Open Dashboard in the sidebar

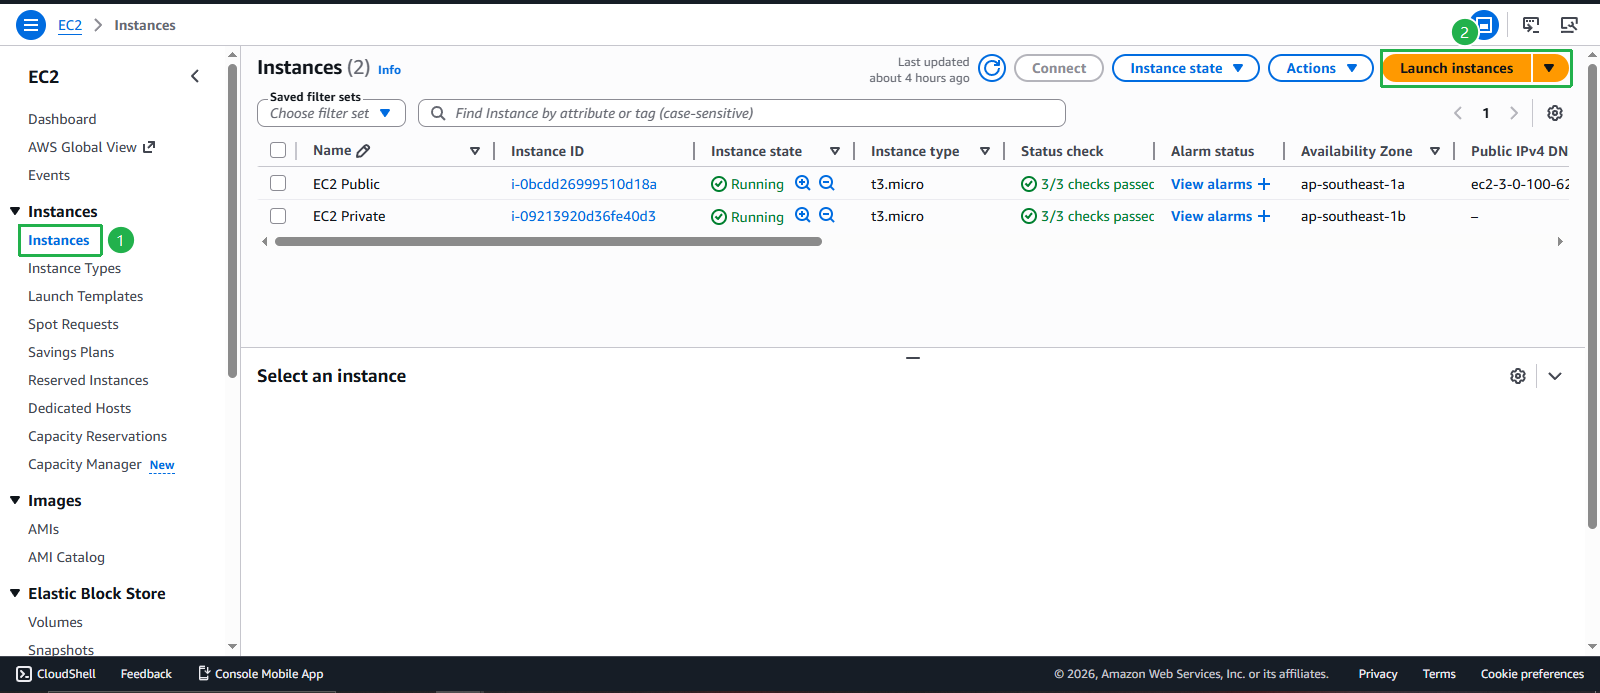(x=62, y=119)
